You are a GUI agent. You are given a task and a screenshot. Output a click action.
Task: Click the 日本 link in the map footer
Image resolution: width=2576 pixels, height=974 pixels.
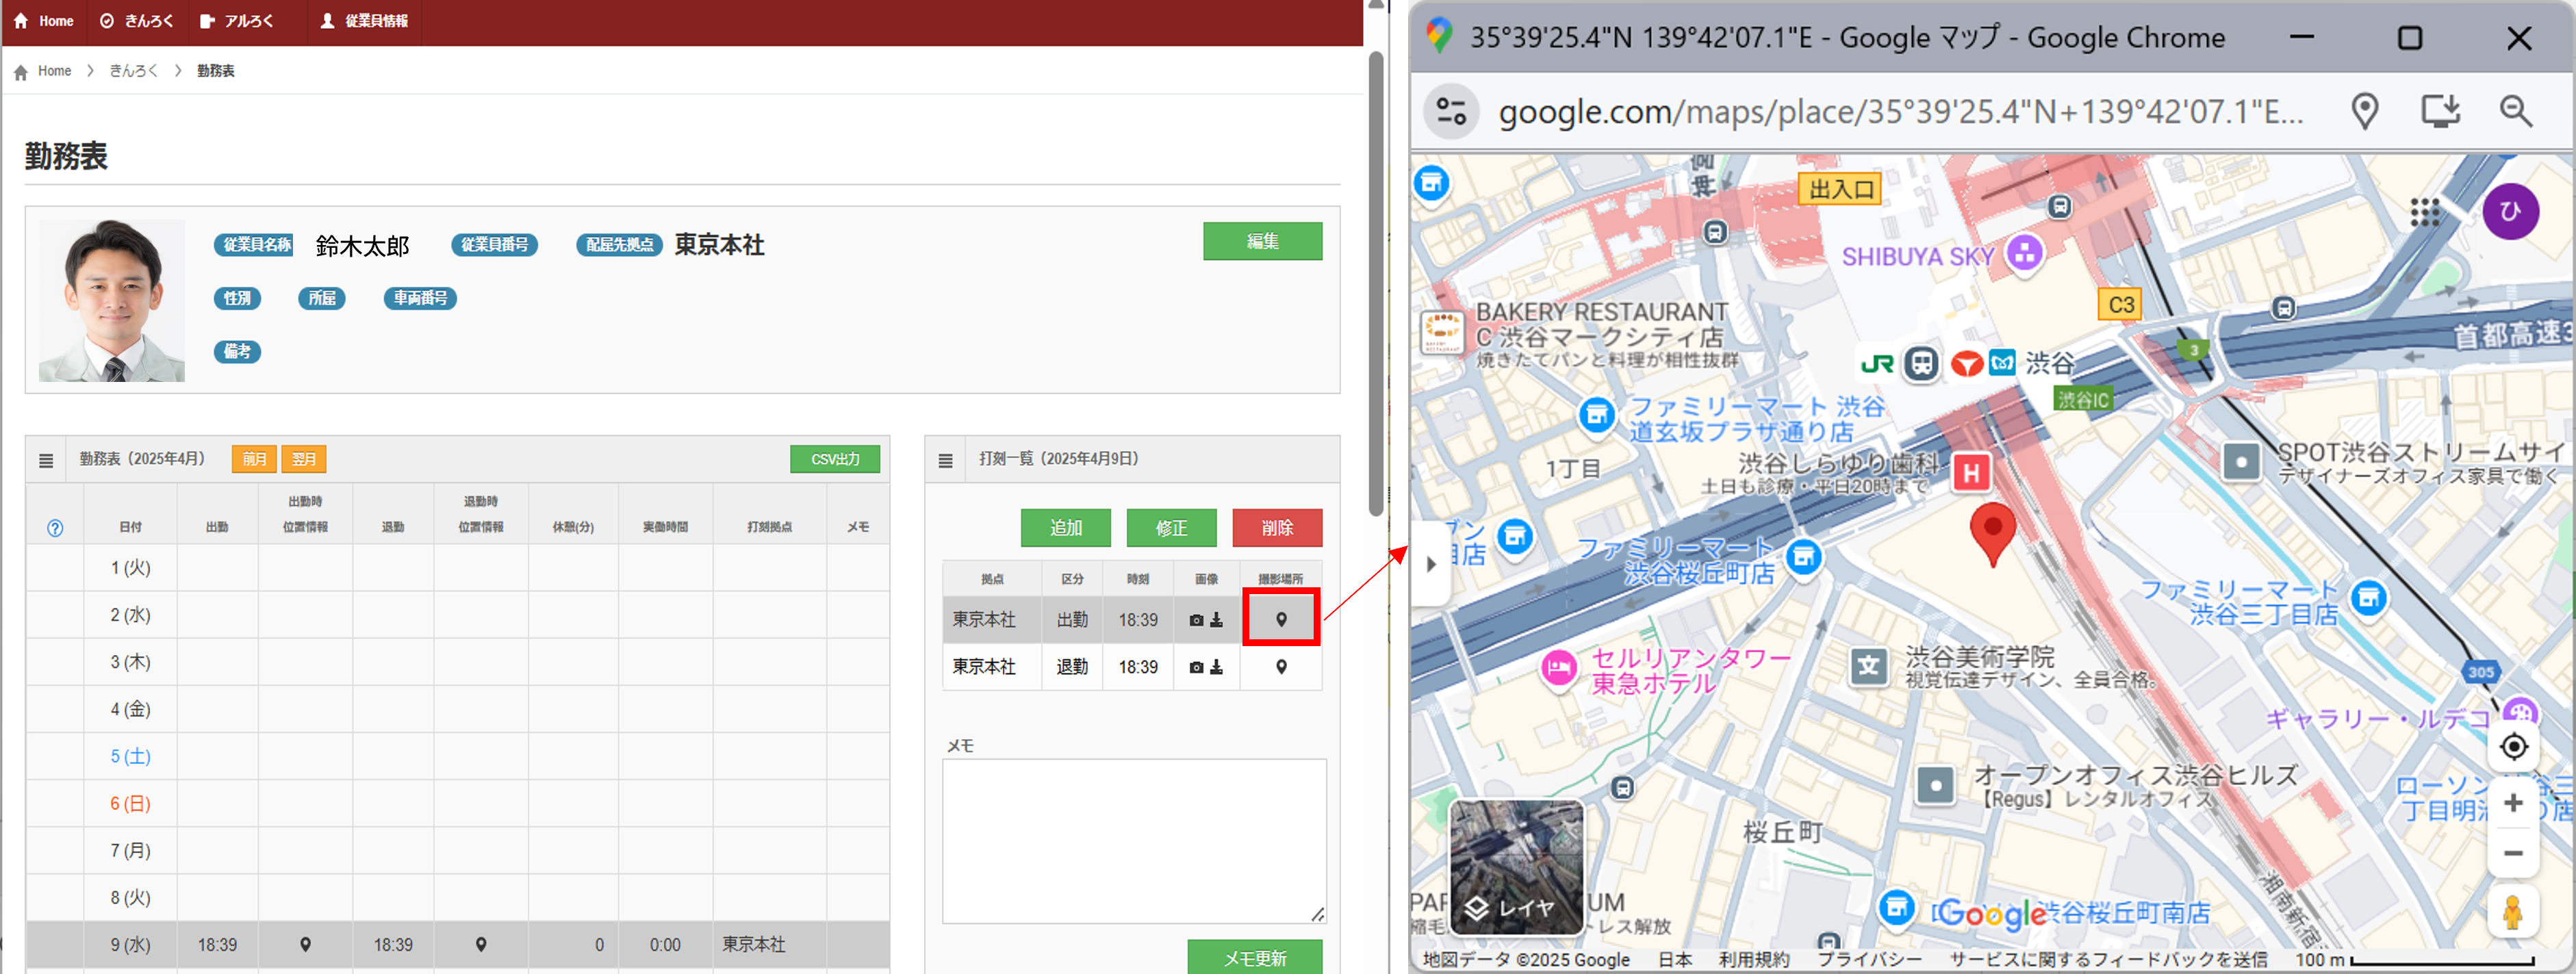1675,960
